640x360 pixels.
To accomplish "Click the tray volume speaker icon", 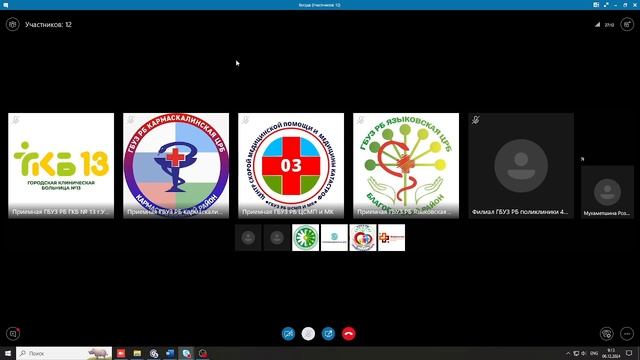I will point(584,353).
